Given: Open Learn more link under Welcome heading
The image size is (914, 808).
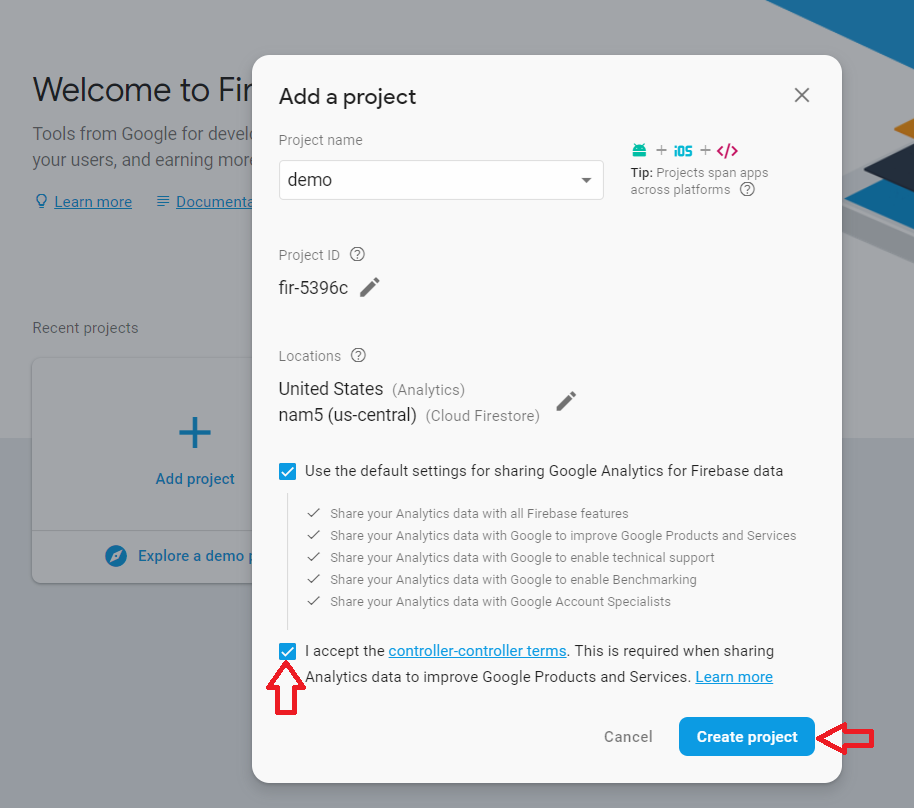Looking at the screenshot, I should [x=93, y=202].
